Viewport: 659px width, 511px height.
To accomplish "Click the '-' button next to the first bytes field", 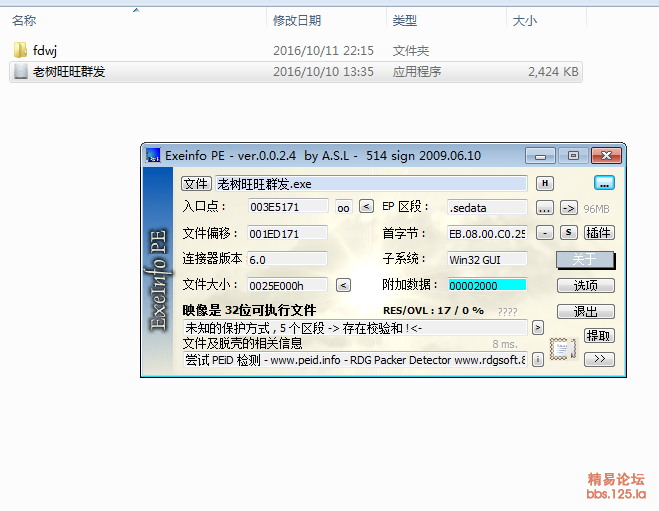I will (x=545, y=233).
